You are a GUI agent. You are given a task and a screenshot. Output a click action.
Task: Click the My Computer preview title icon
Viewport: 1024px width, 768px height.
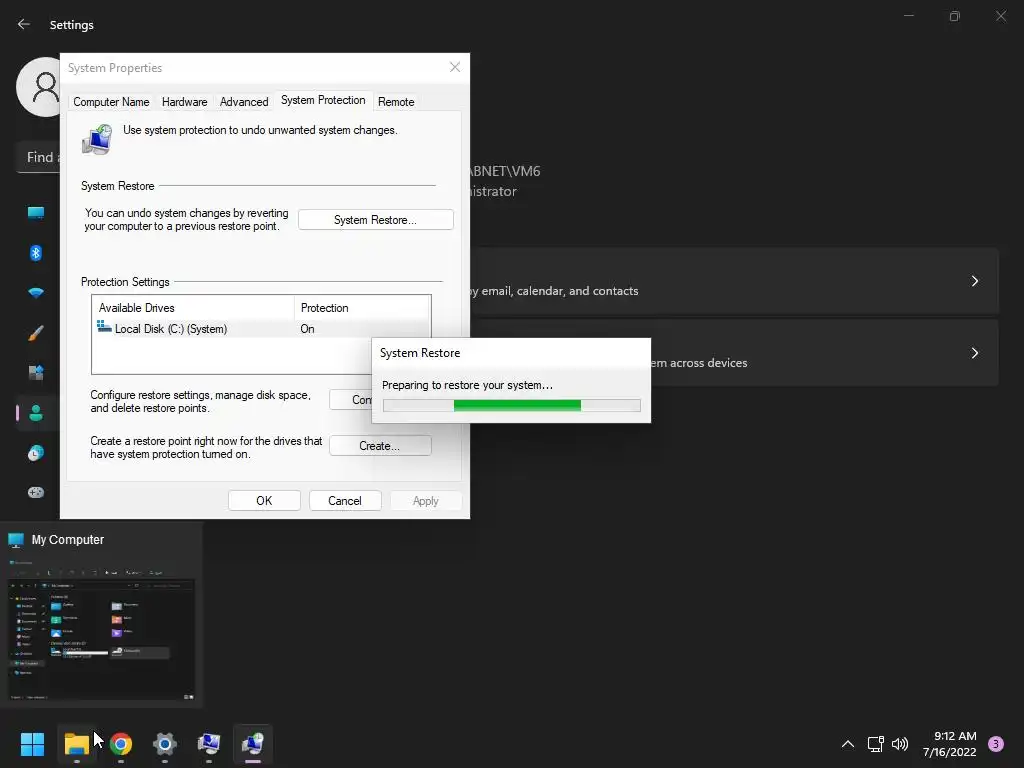tap(16, 540)
